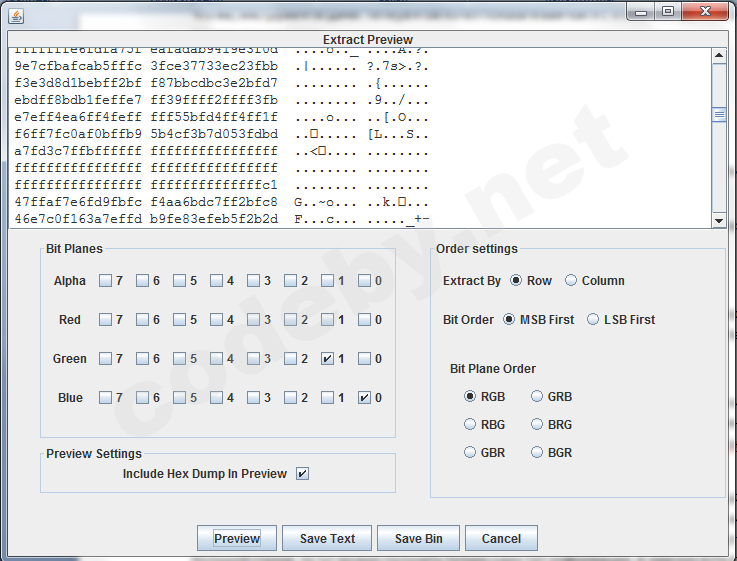Click hex row starting 9e7cfbafcab5fffc
This screenshot has height=561, width=737.
click(221, 66)
